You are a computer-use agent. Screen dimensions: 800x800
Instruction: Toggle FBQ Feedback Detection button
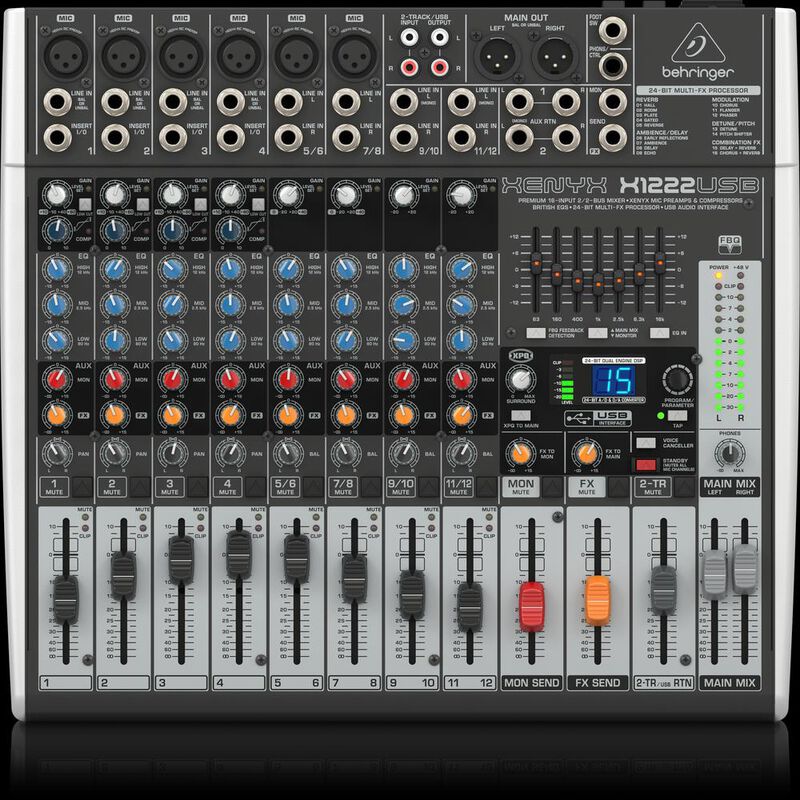(536, 333)
